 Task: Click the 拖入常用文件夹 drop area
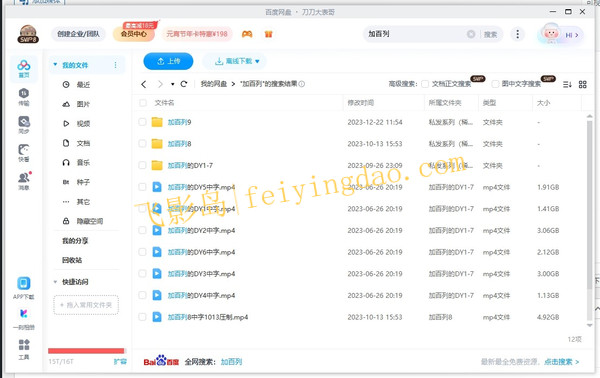point(86,305)
